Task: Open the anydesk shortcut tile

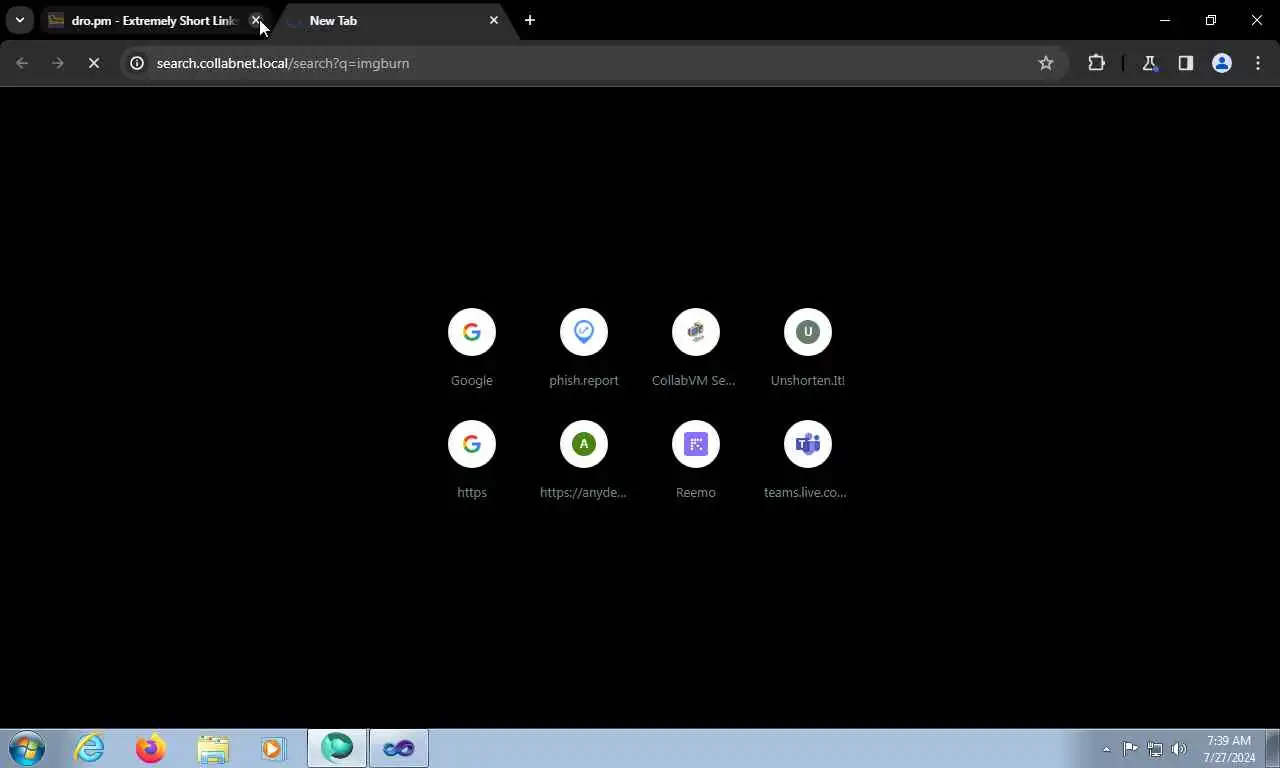Action: 584,444
